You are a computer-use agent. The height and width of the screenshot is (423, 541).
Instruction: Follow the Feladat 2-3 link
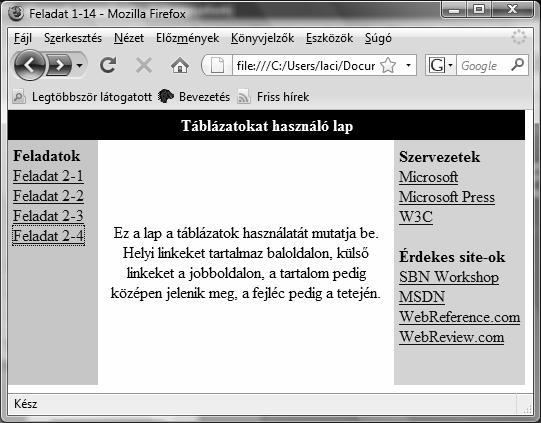tap(48, 216)
